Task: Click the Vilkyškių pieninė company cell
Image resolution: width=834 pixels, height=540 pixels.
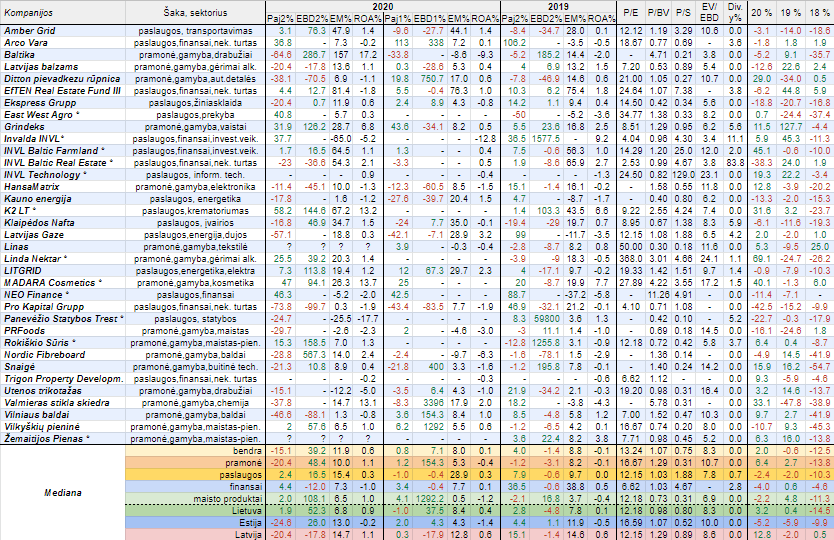Action: [41, 427]
